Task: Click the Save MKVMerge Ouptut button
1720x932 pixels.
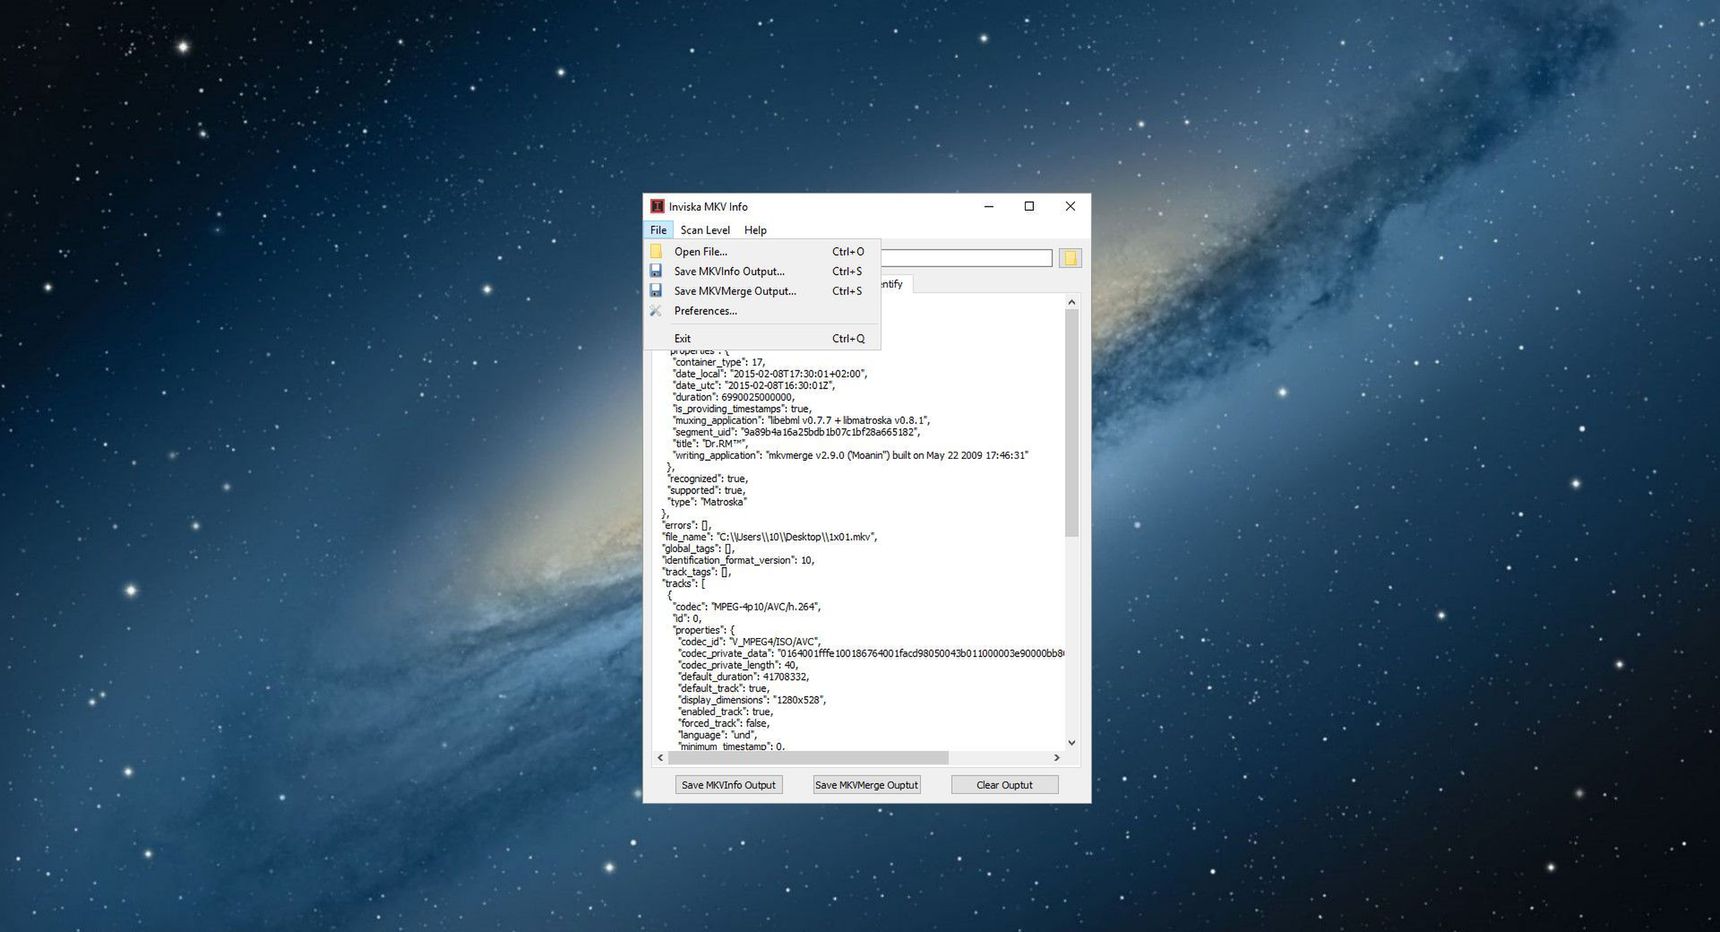Action: (866, 785)
